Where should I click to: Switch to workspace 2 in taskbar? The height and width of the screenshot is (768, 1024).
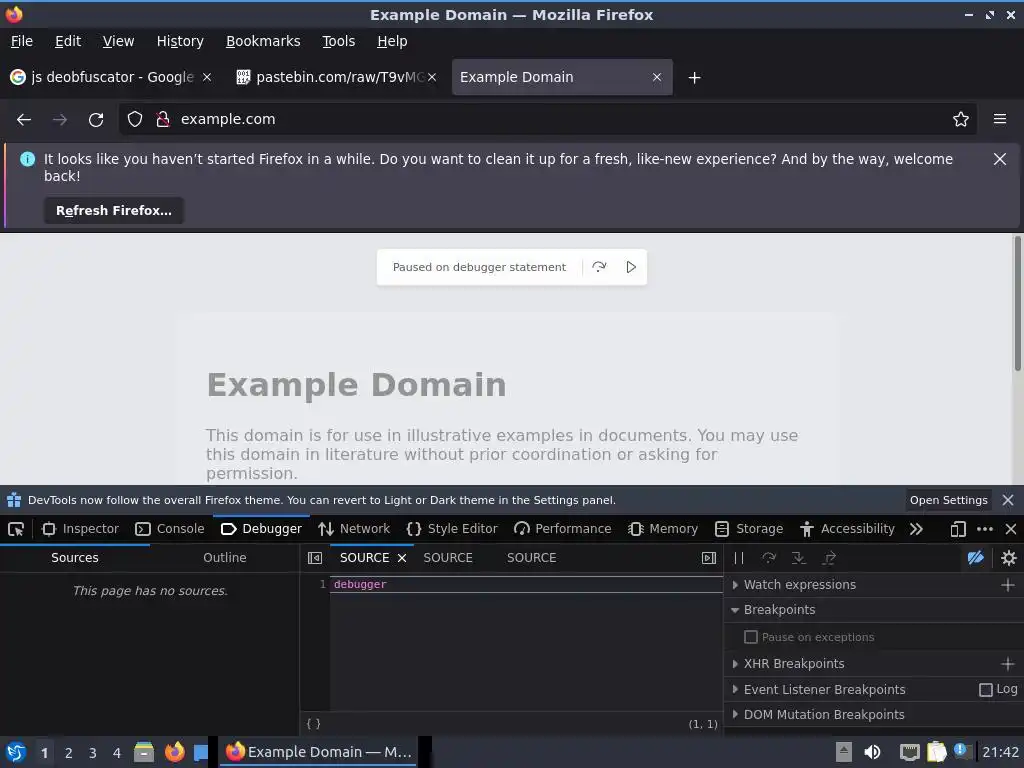pyautogui.click(x=69, y=753)
